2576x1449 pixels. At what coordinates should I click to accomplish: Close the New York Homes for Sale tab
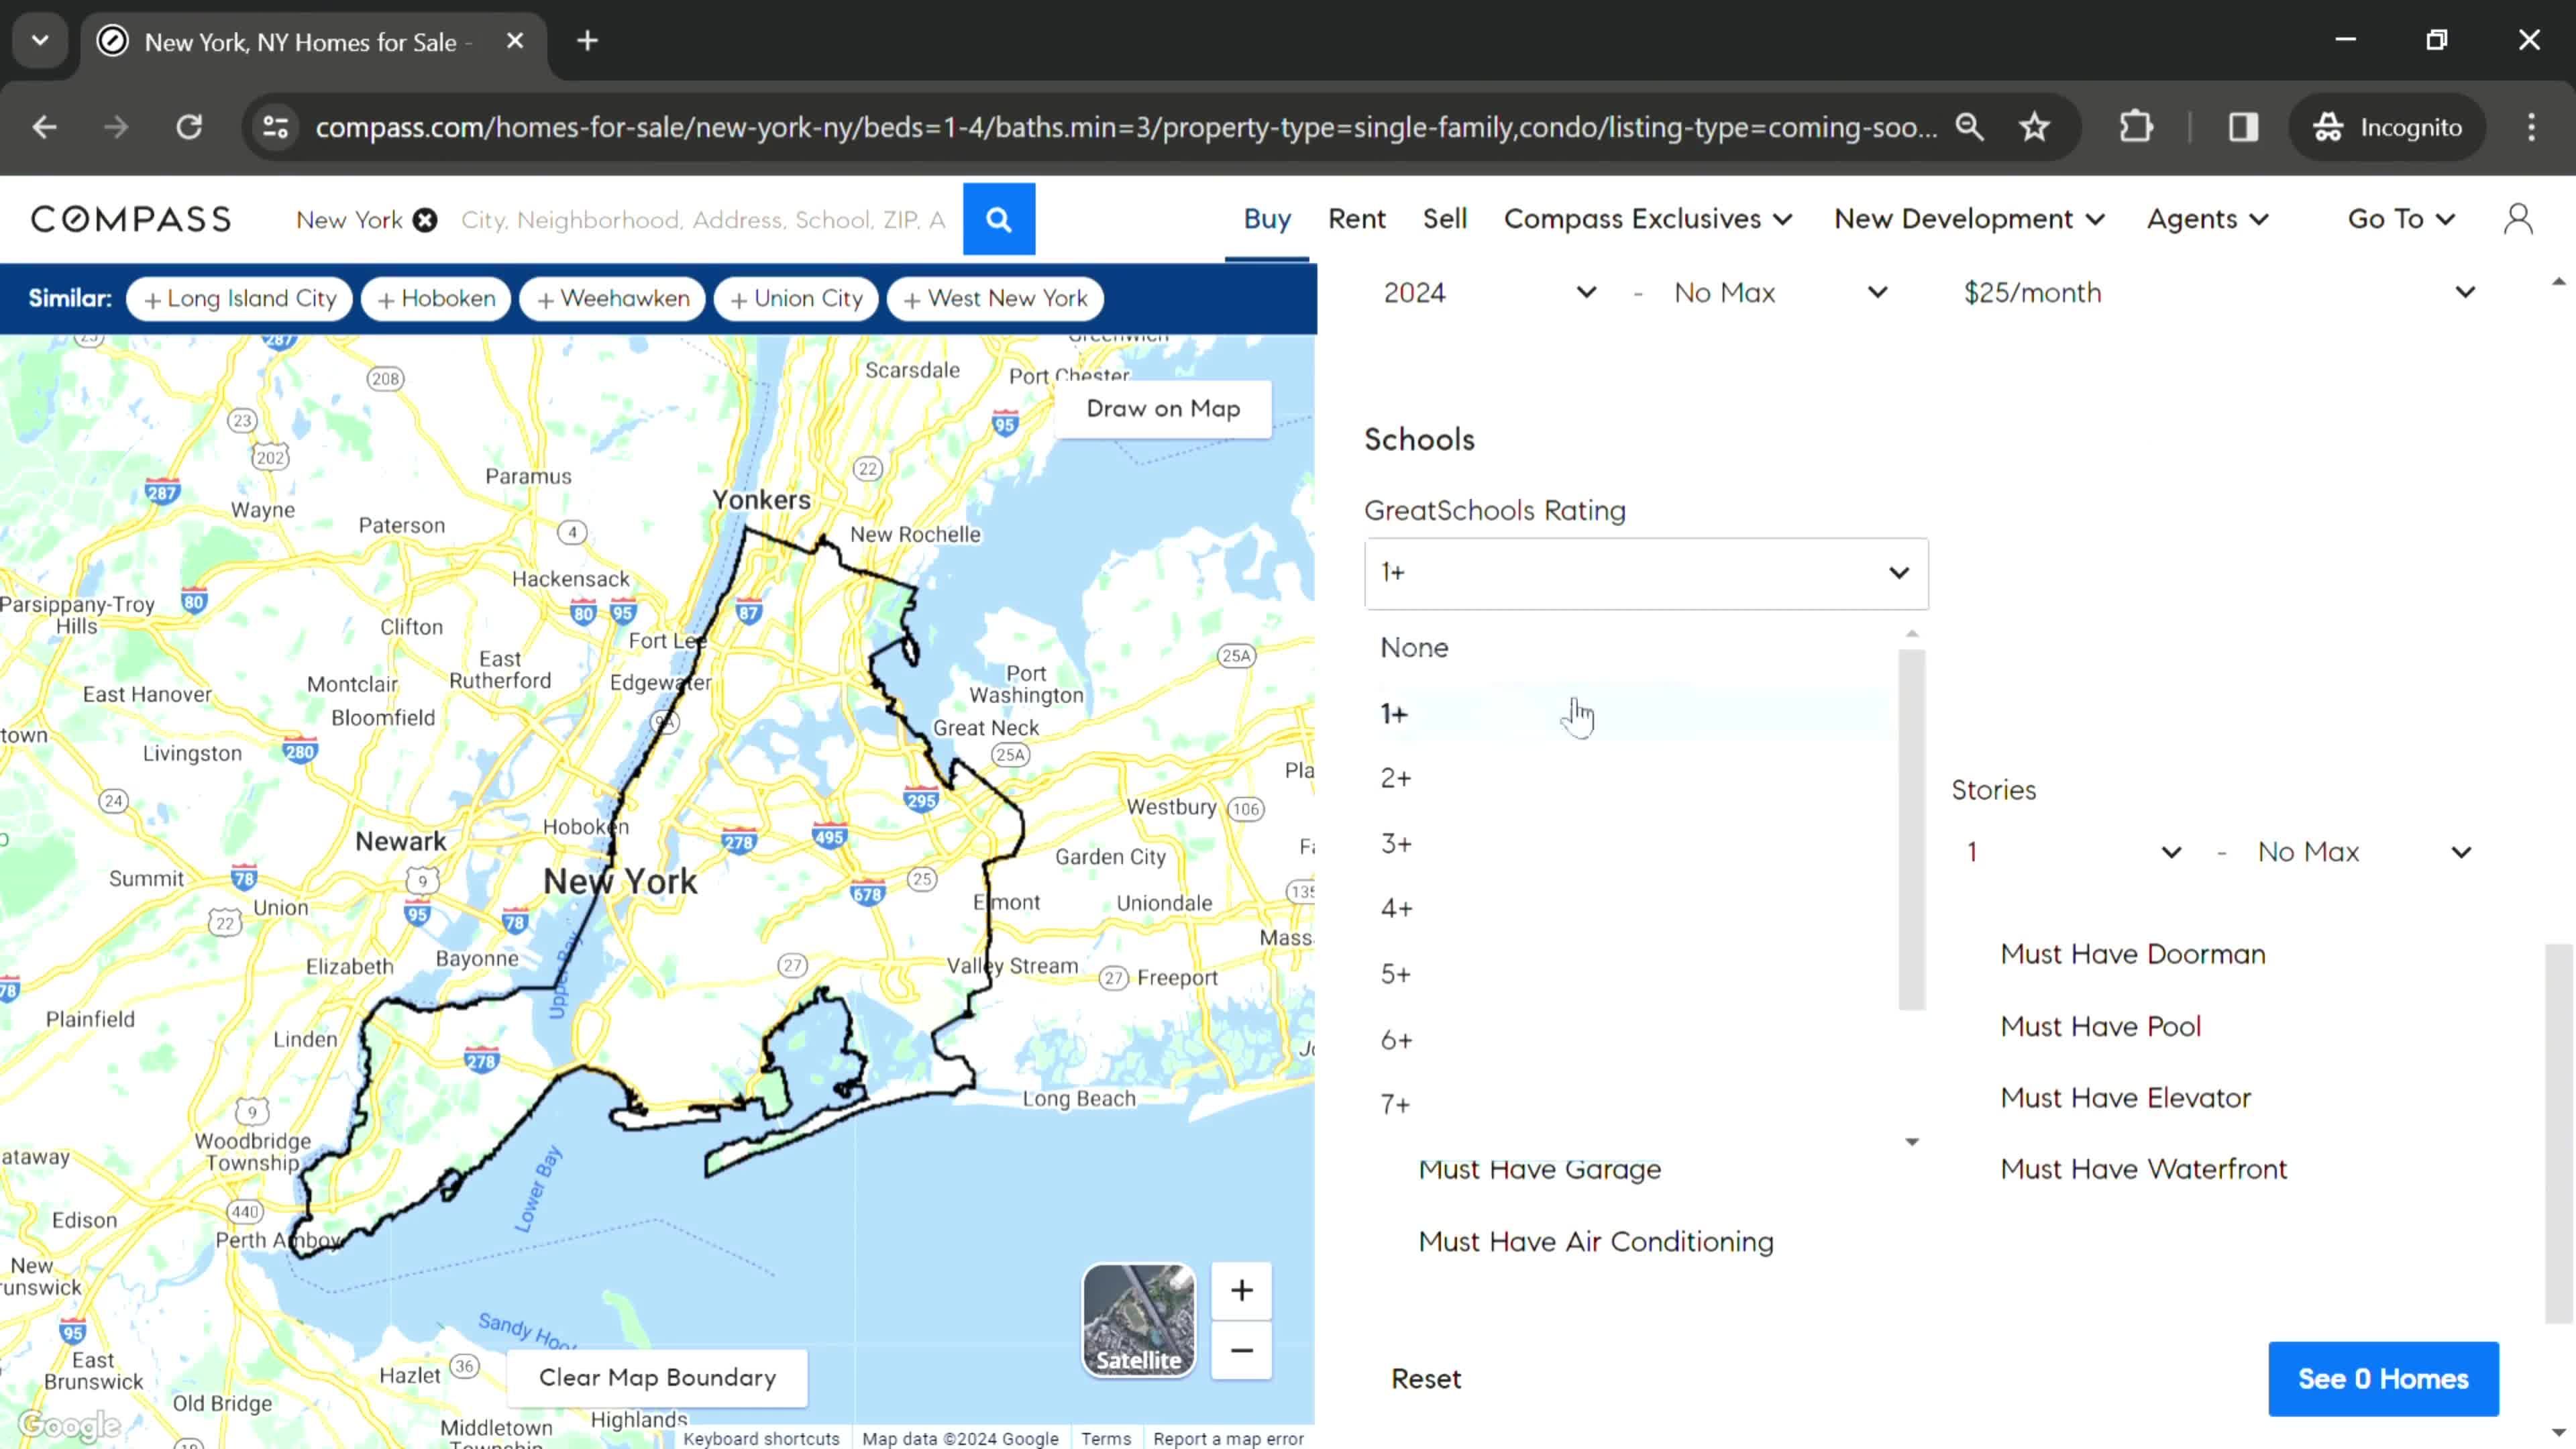pyautogui.click(x=515, y=41)
